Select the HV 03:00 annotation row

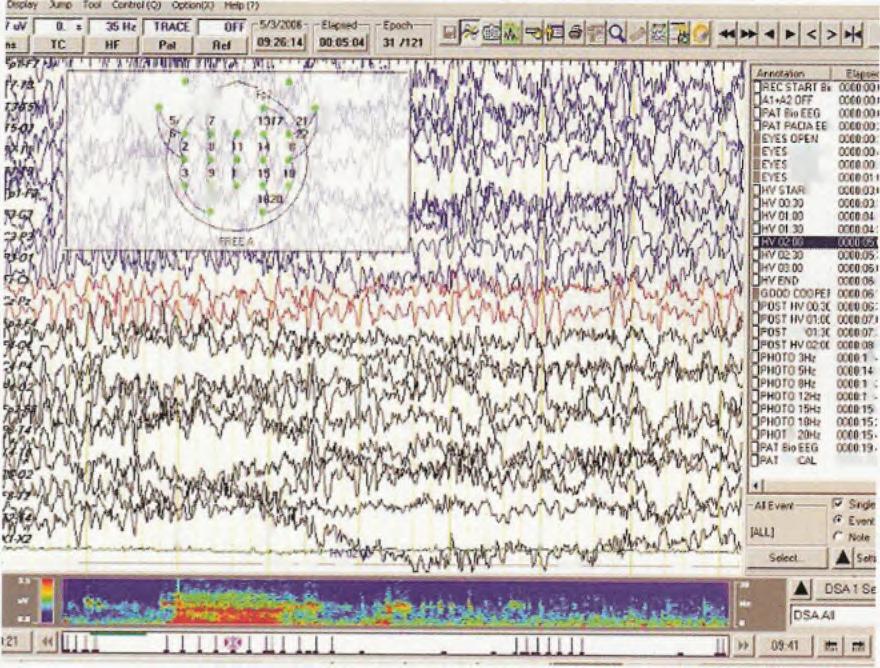(815, 268)
